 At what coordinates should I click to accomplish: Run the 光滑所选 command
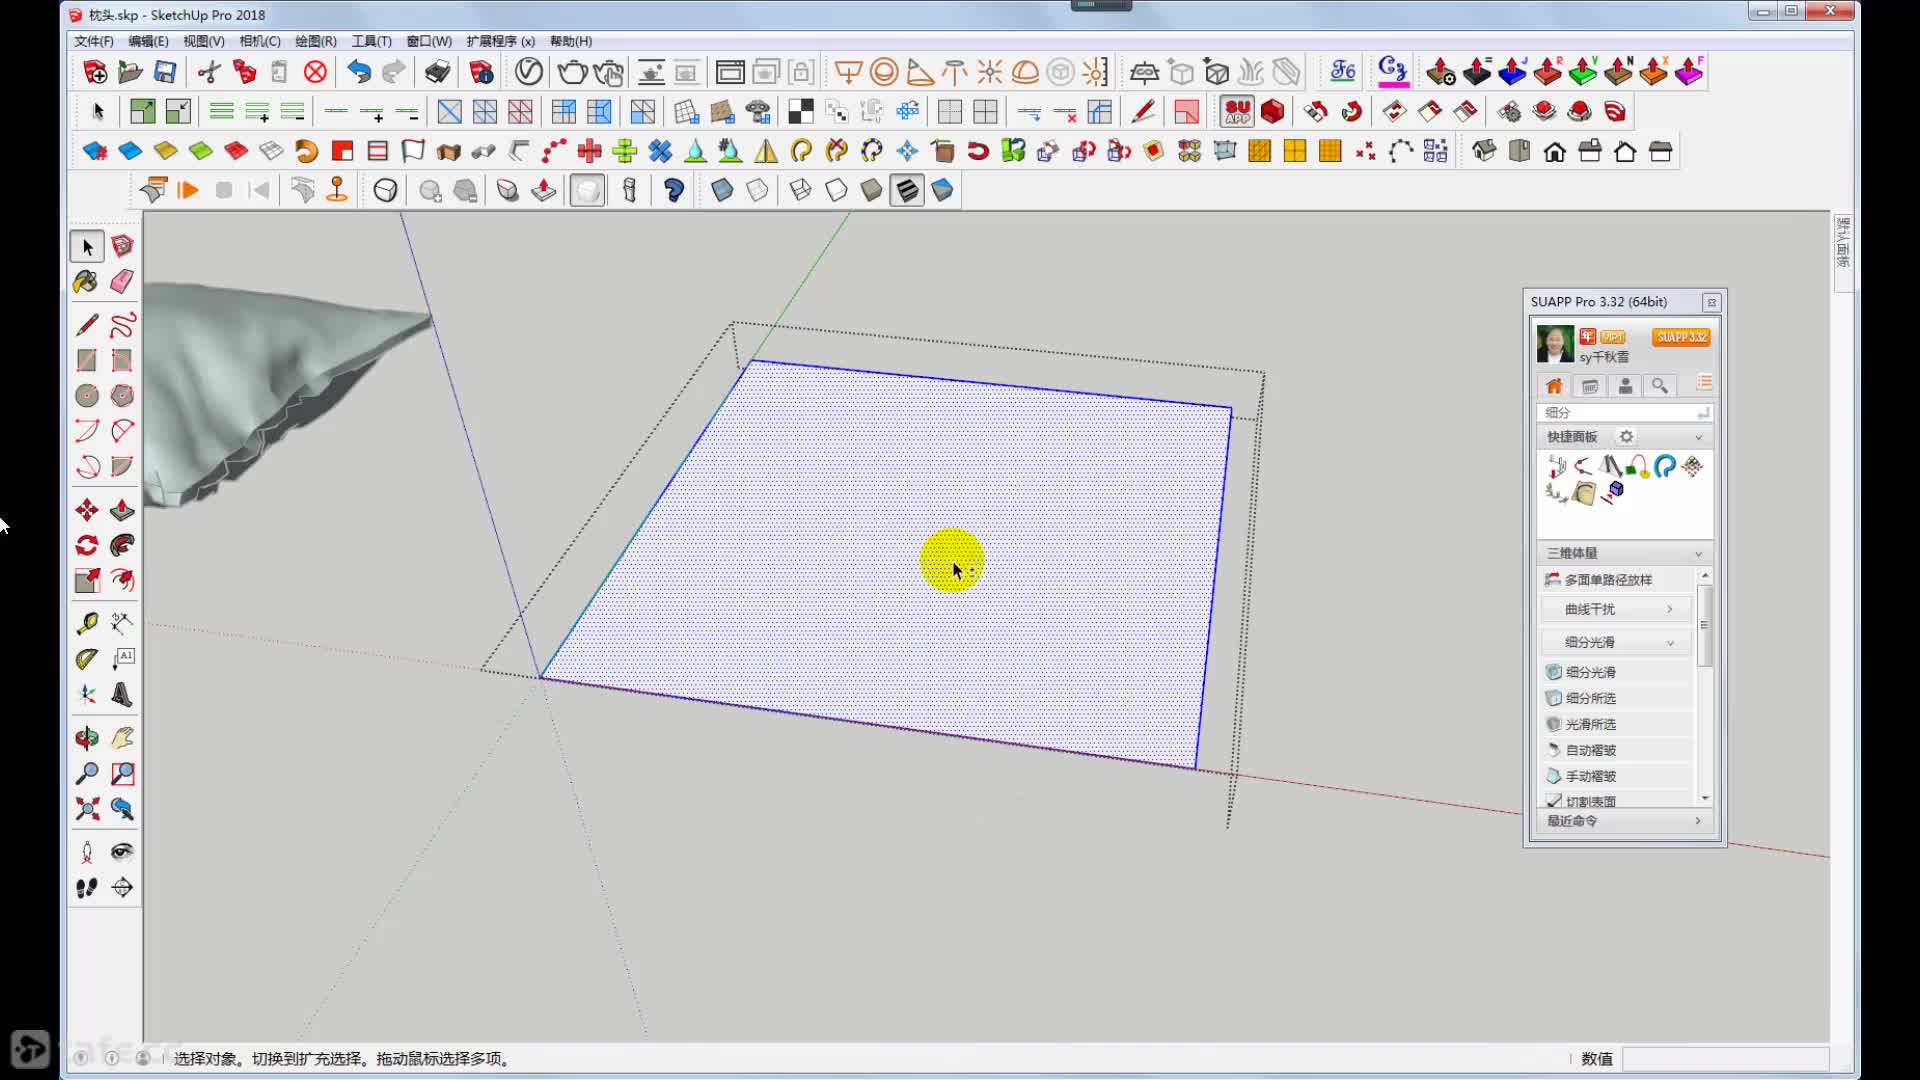point(1616,724)
